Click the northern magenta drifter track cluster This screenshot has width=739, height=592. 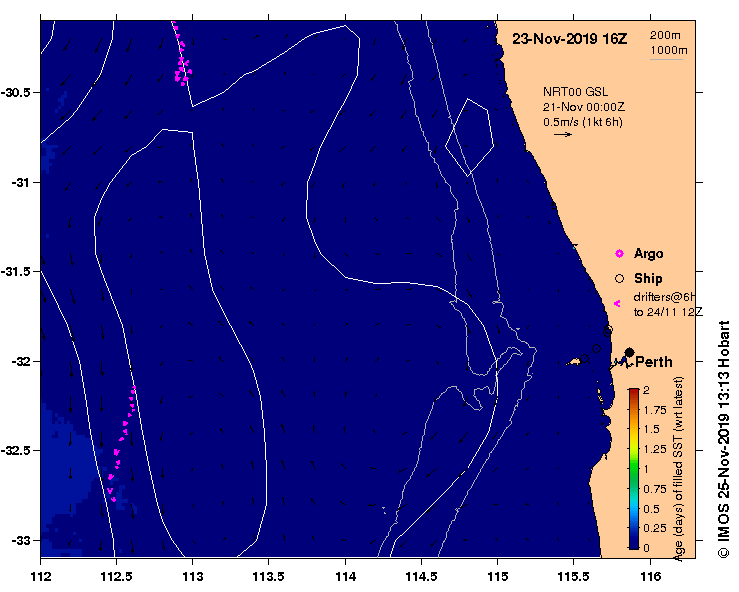pos(181,54)
